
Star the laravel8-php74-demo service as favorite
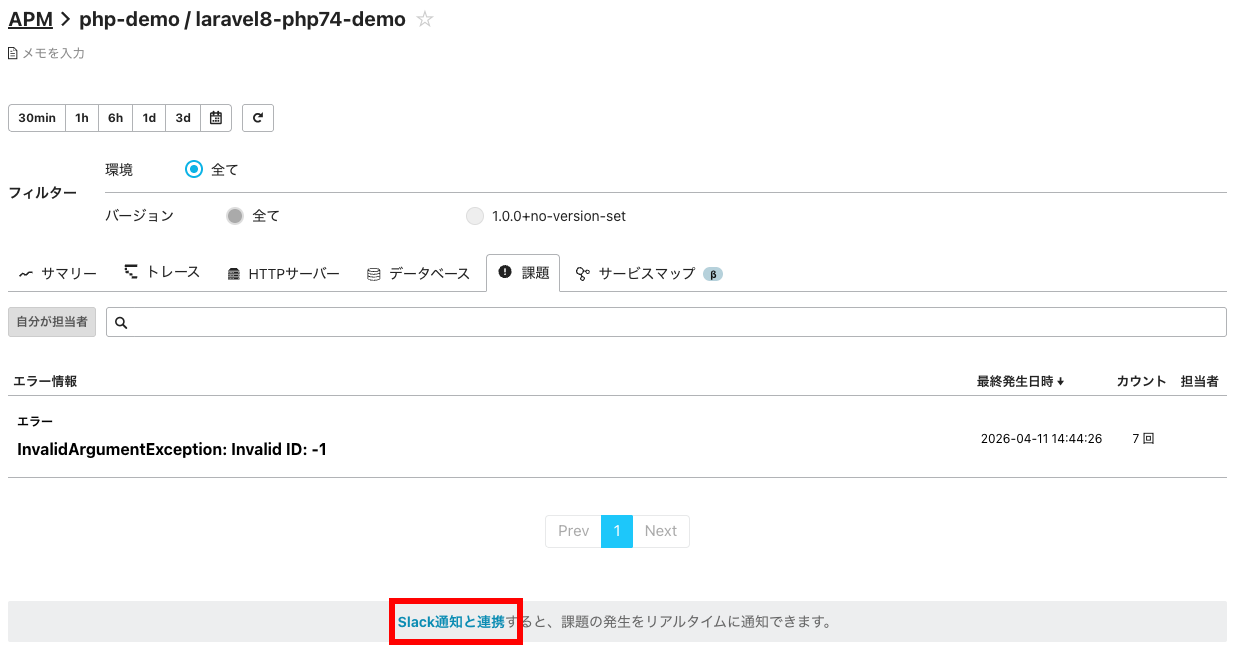click(x=425, y=19)
